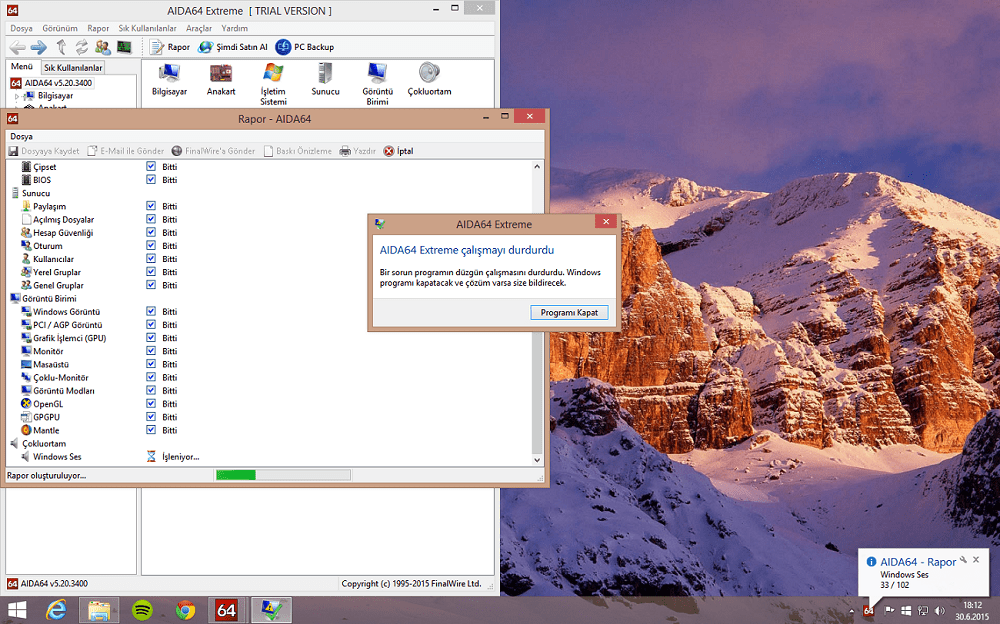Switch to Sık Kullanılanlar tab
The image size is (1000, 624).
[73, 68]
